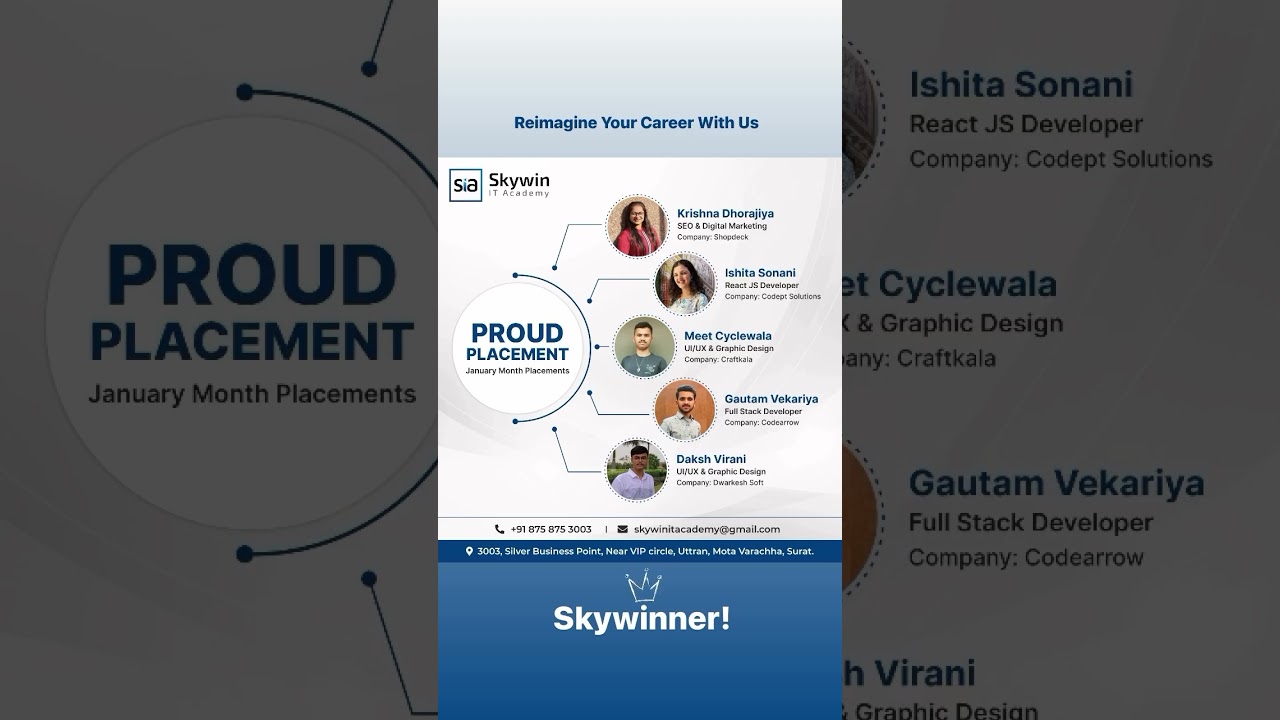1280x720 pixels.
Task: Click large "Gautam Vekariya" in right background
Action: tap(1057, 484)
